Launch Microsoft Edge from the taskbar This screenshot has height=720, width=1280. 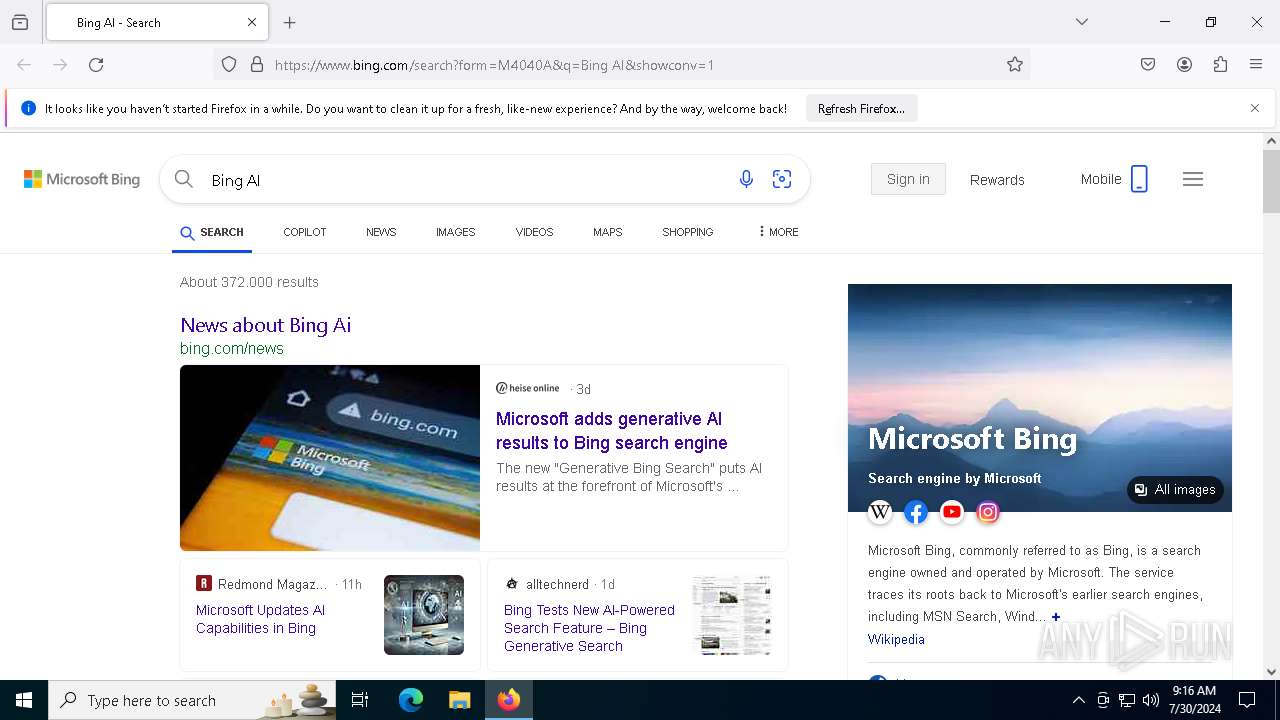(411, 700)
